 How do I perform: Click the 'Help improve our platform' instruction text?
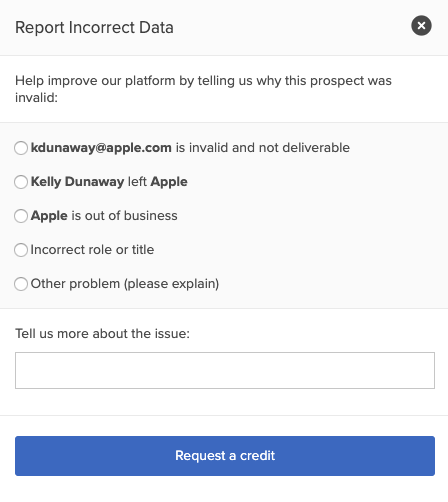click(x=203, y=89)
